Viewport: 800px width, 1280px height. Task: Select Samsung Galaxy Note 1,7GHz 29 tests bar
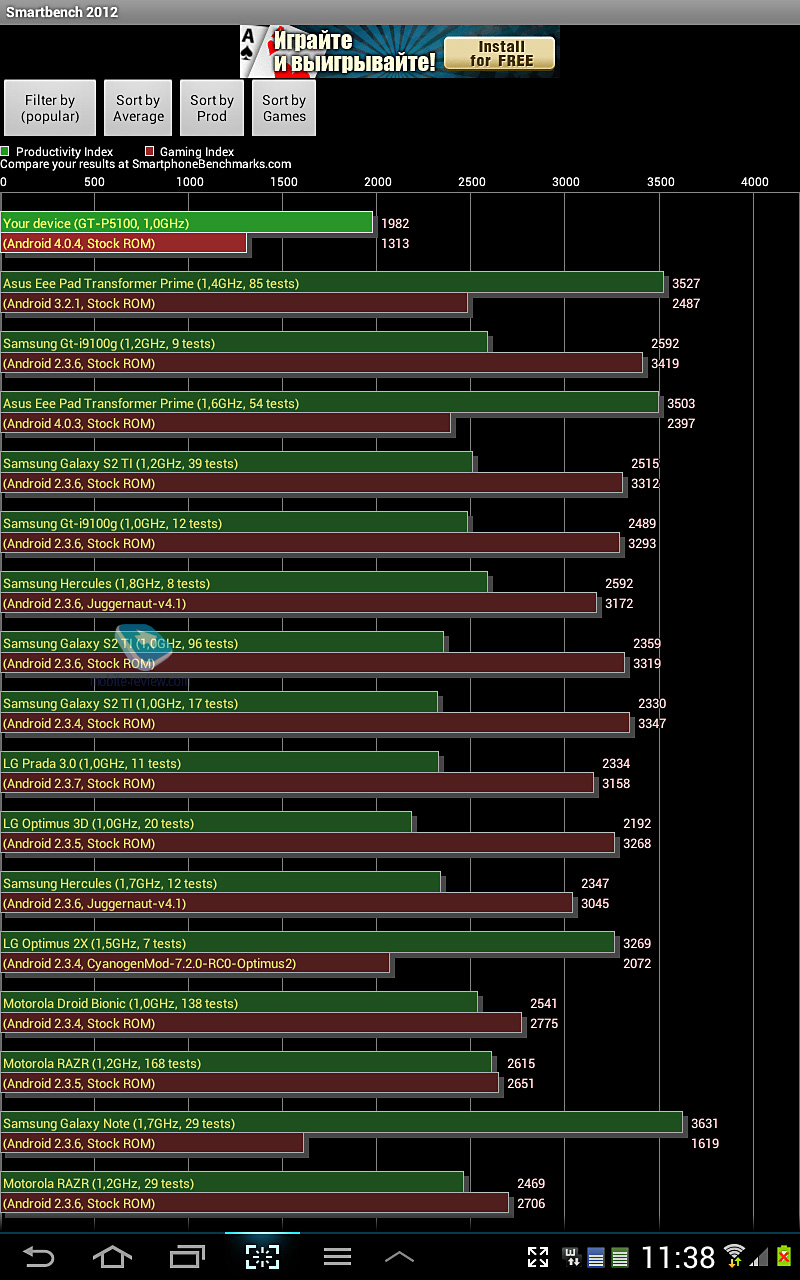pyautogui.click(x=342, y=1123)
